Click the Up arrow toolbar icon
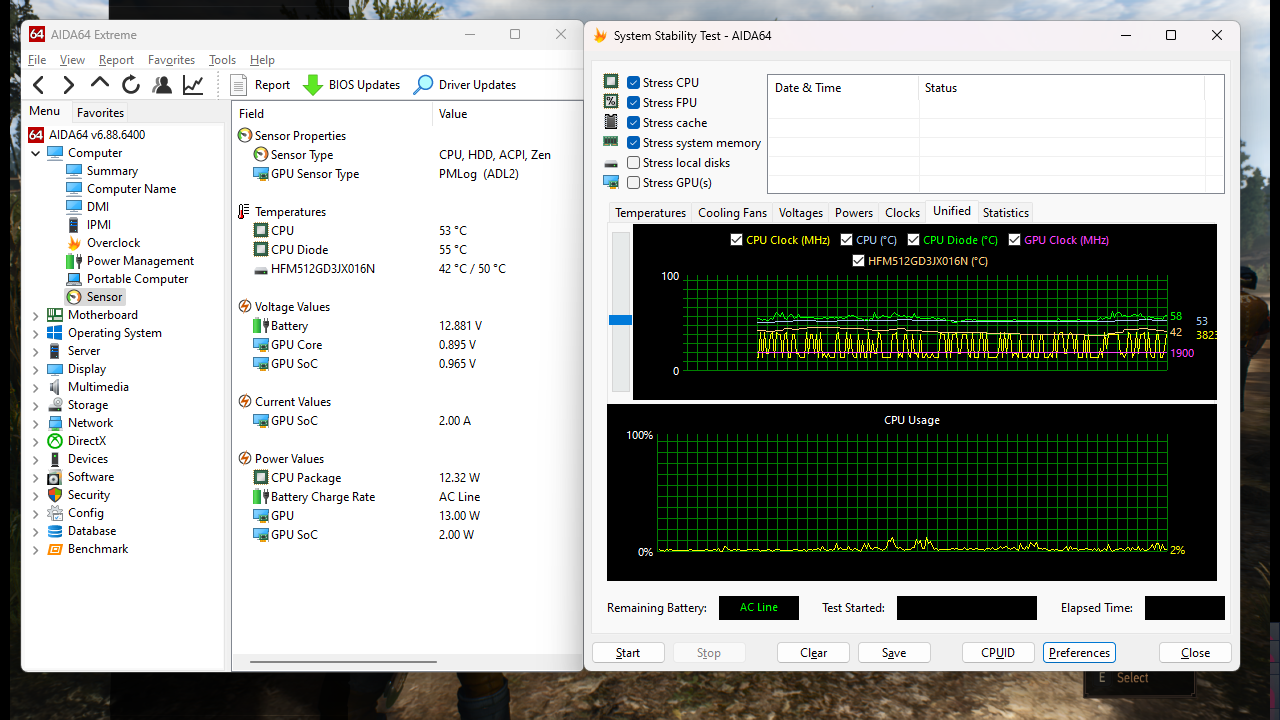1280x720 pixels. (x=100, y=84)
